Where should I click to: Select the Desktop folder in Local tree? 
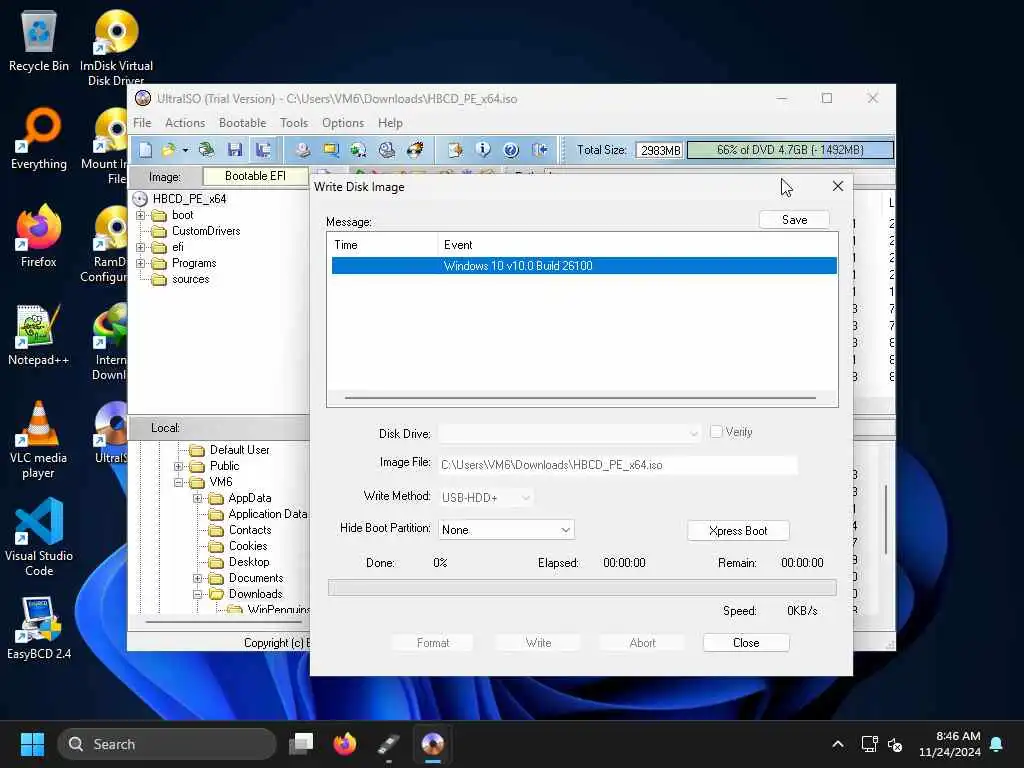pos(249,562)
